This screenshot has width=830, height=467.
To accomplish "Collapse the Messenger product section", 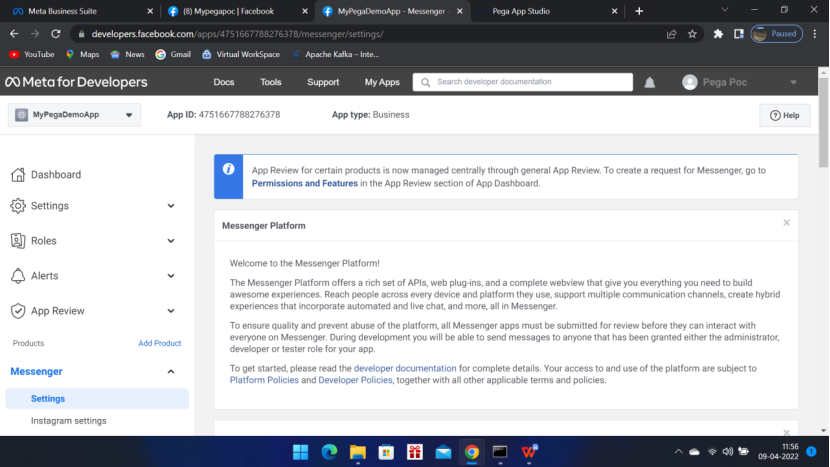I will pos(171,372).
